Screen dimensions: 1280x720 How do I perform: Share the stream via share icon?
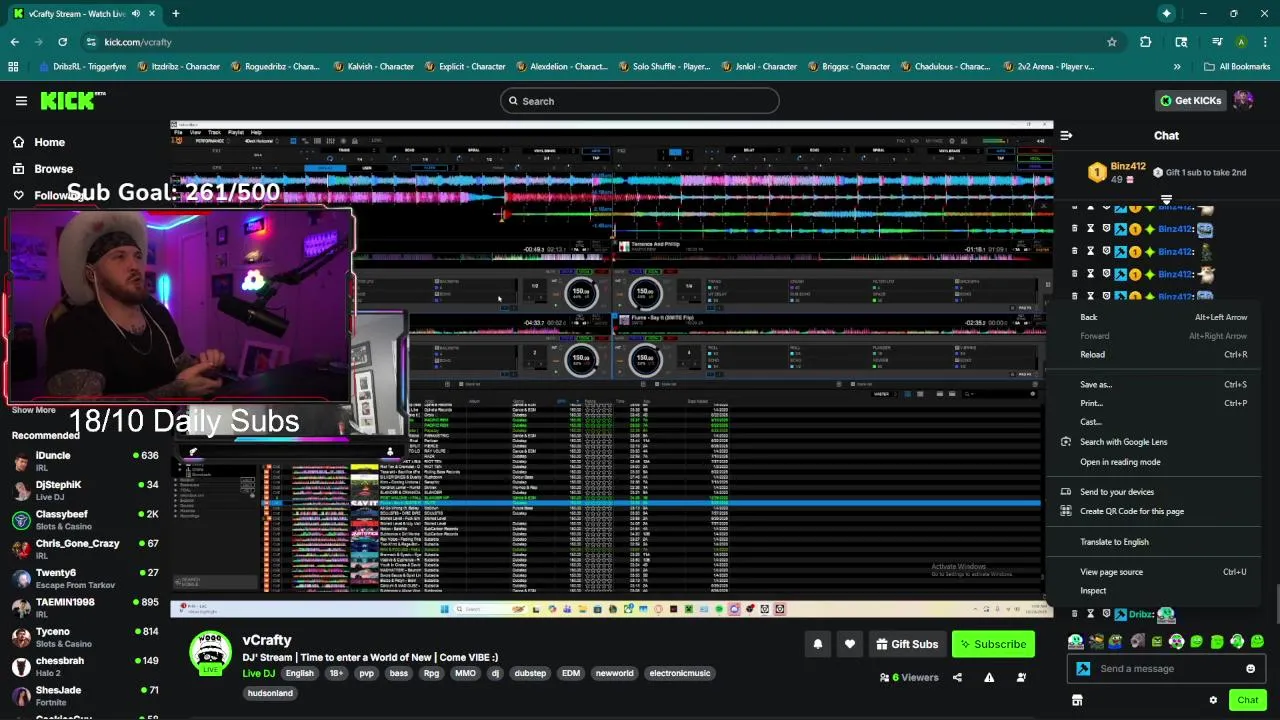957,677
